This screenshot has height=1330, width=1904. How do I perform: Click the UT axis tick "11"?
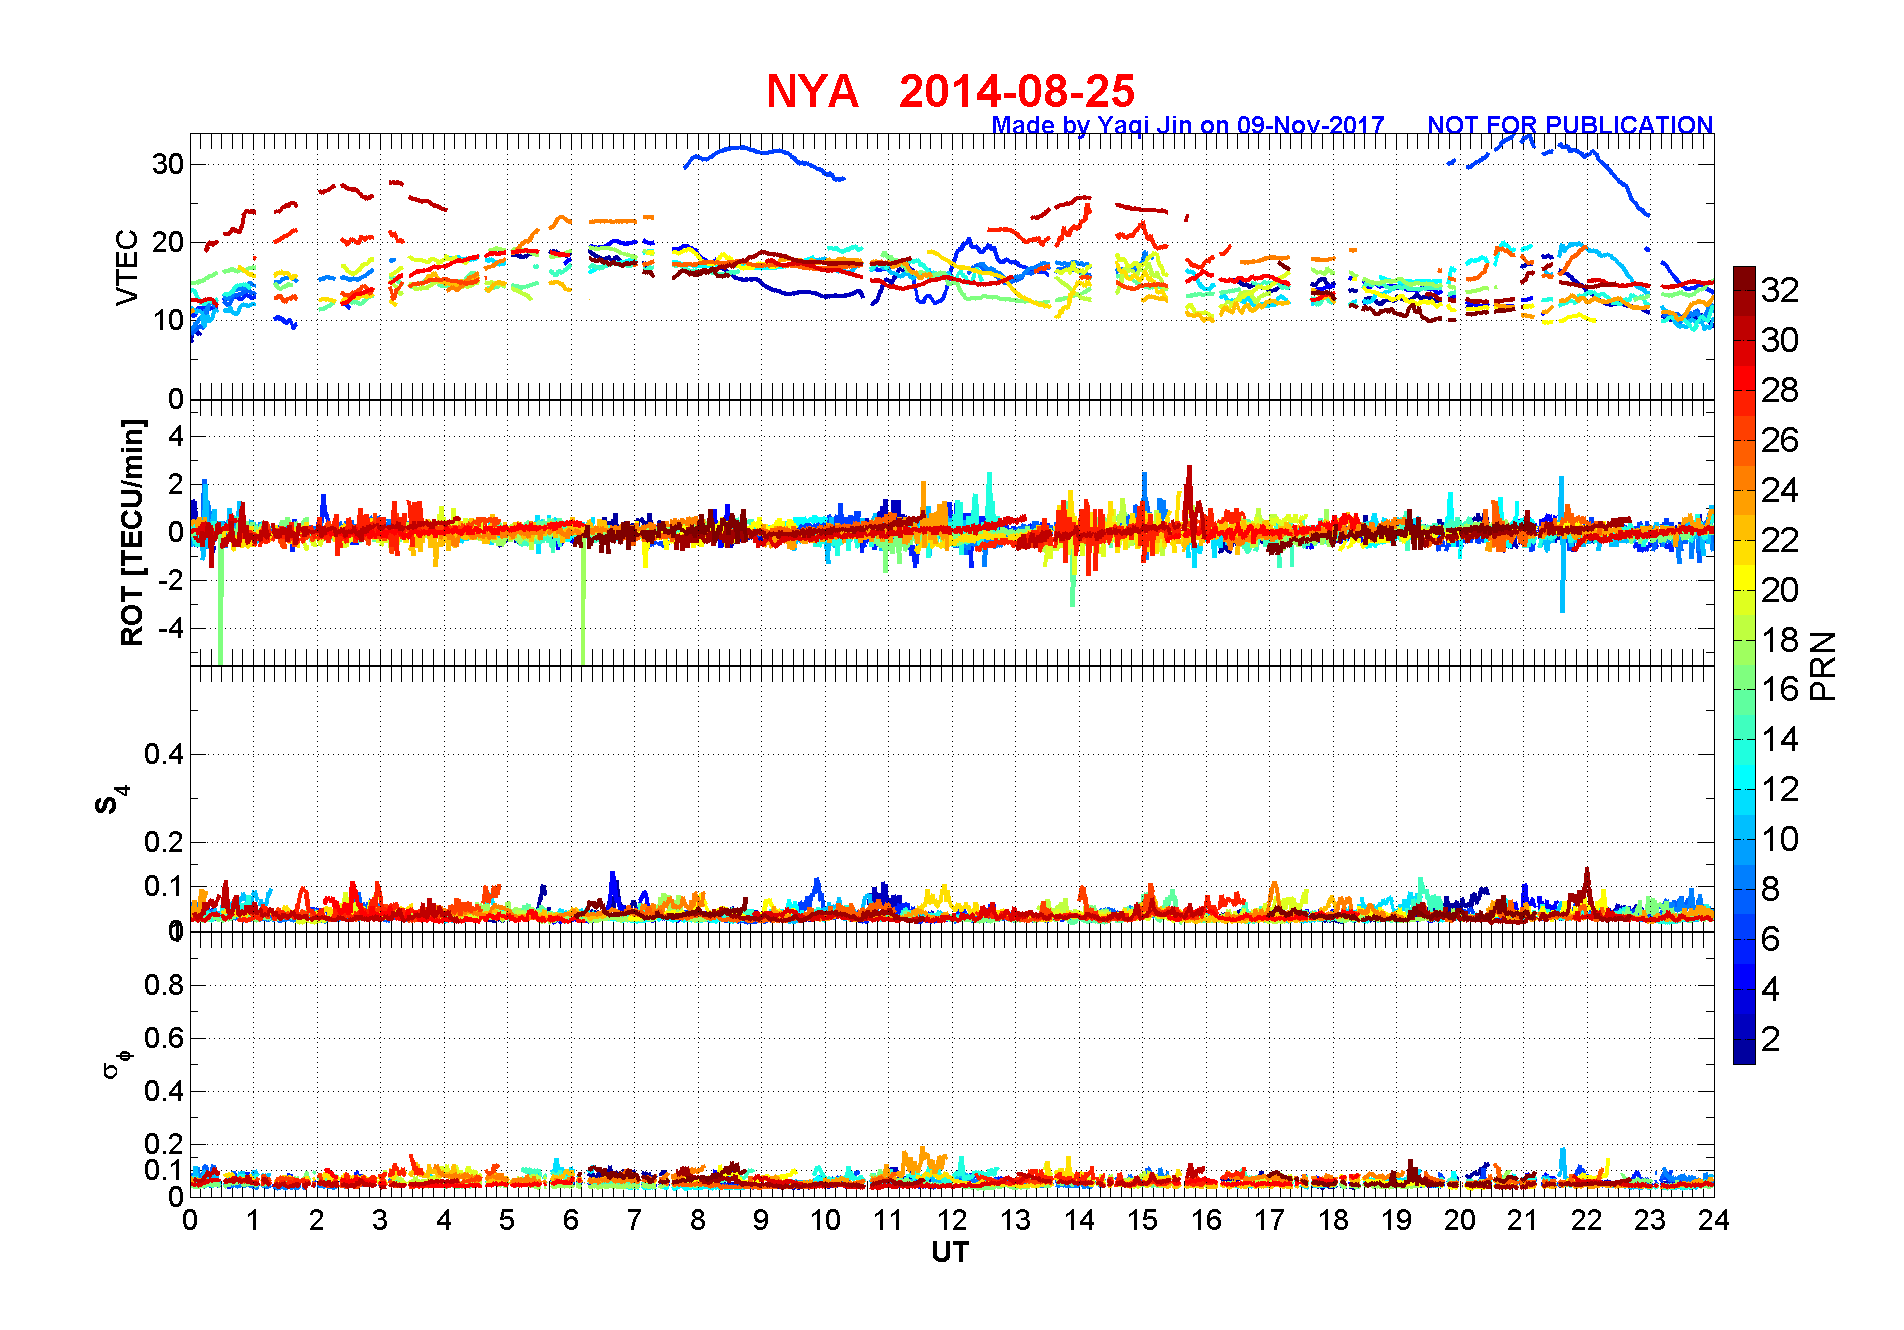(888, 1220)
